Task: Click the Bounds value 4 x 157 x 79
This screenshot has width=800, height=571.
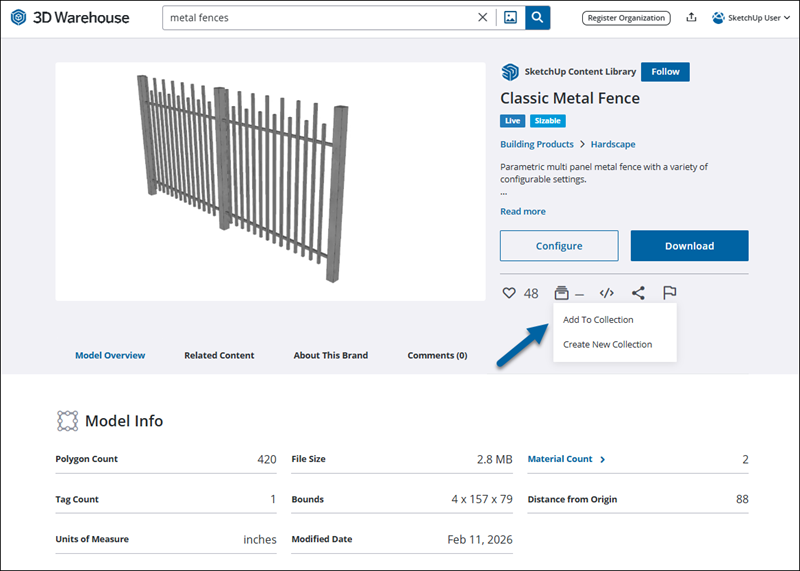Action: pos(482,499)
